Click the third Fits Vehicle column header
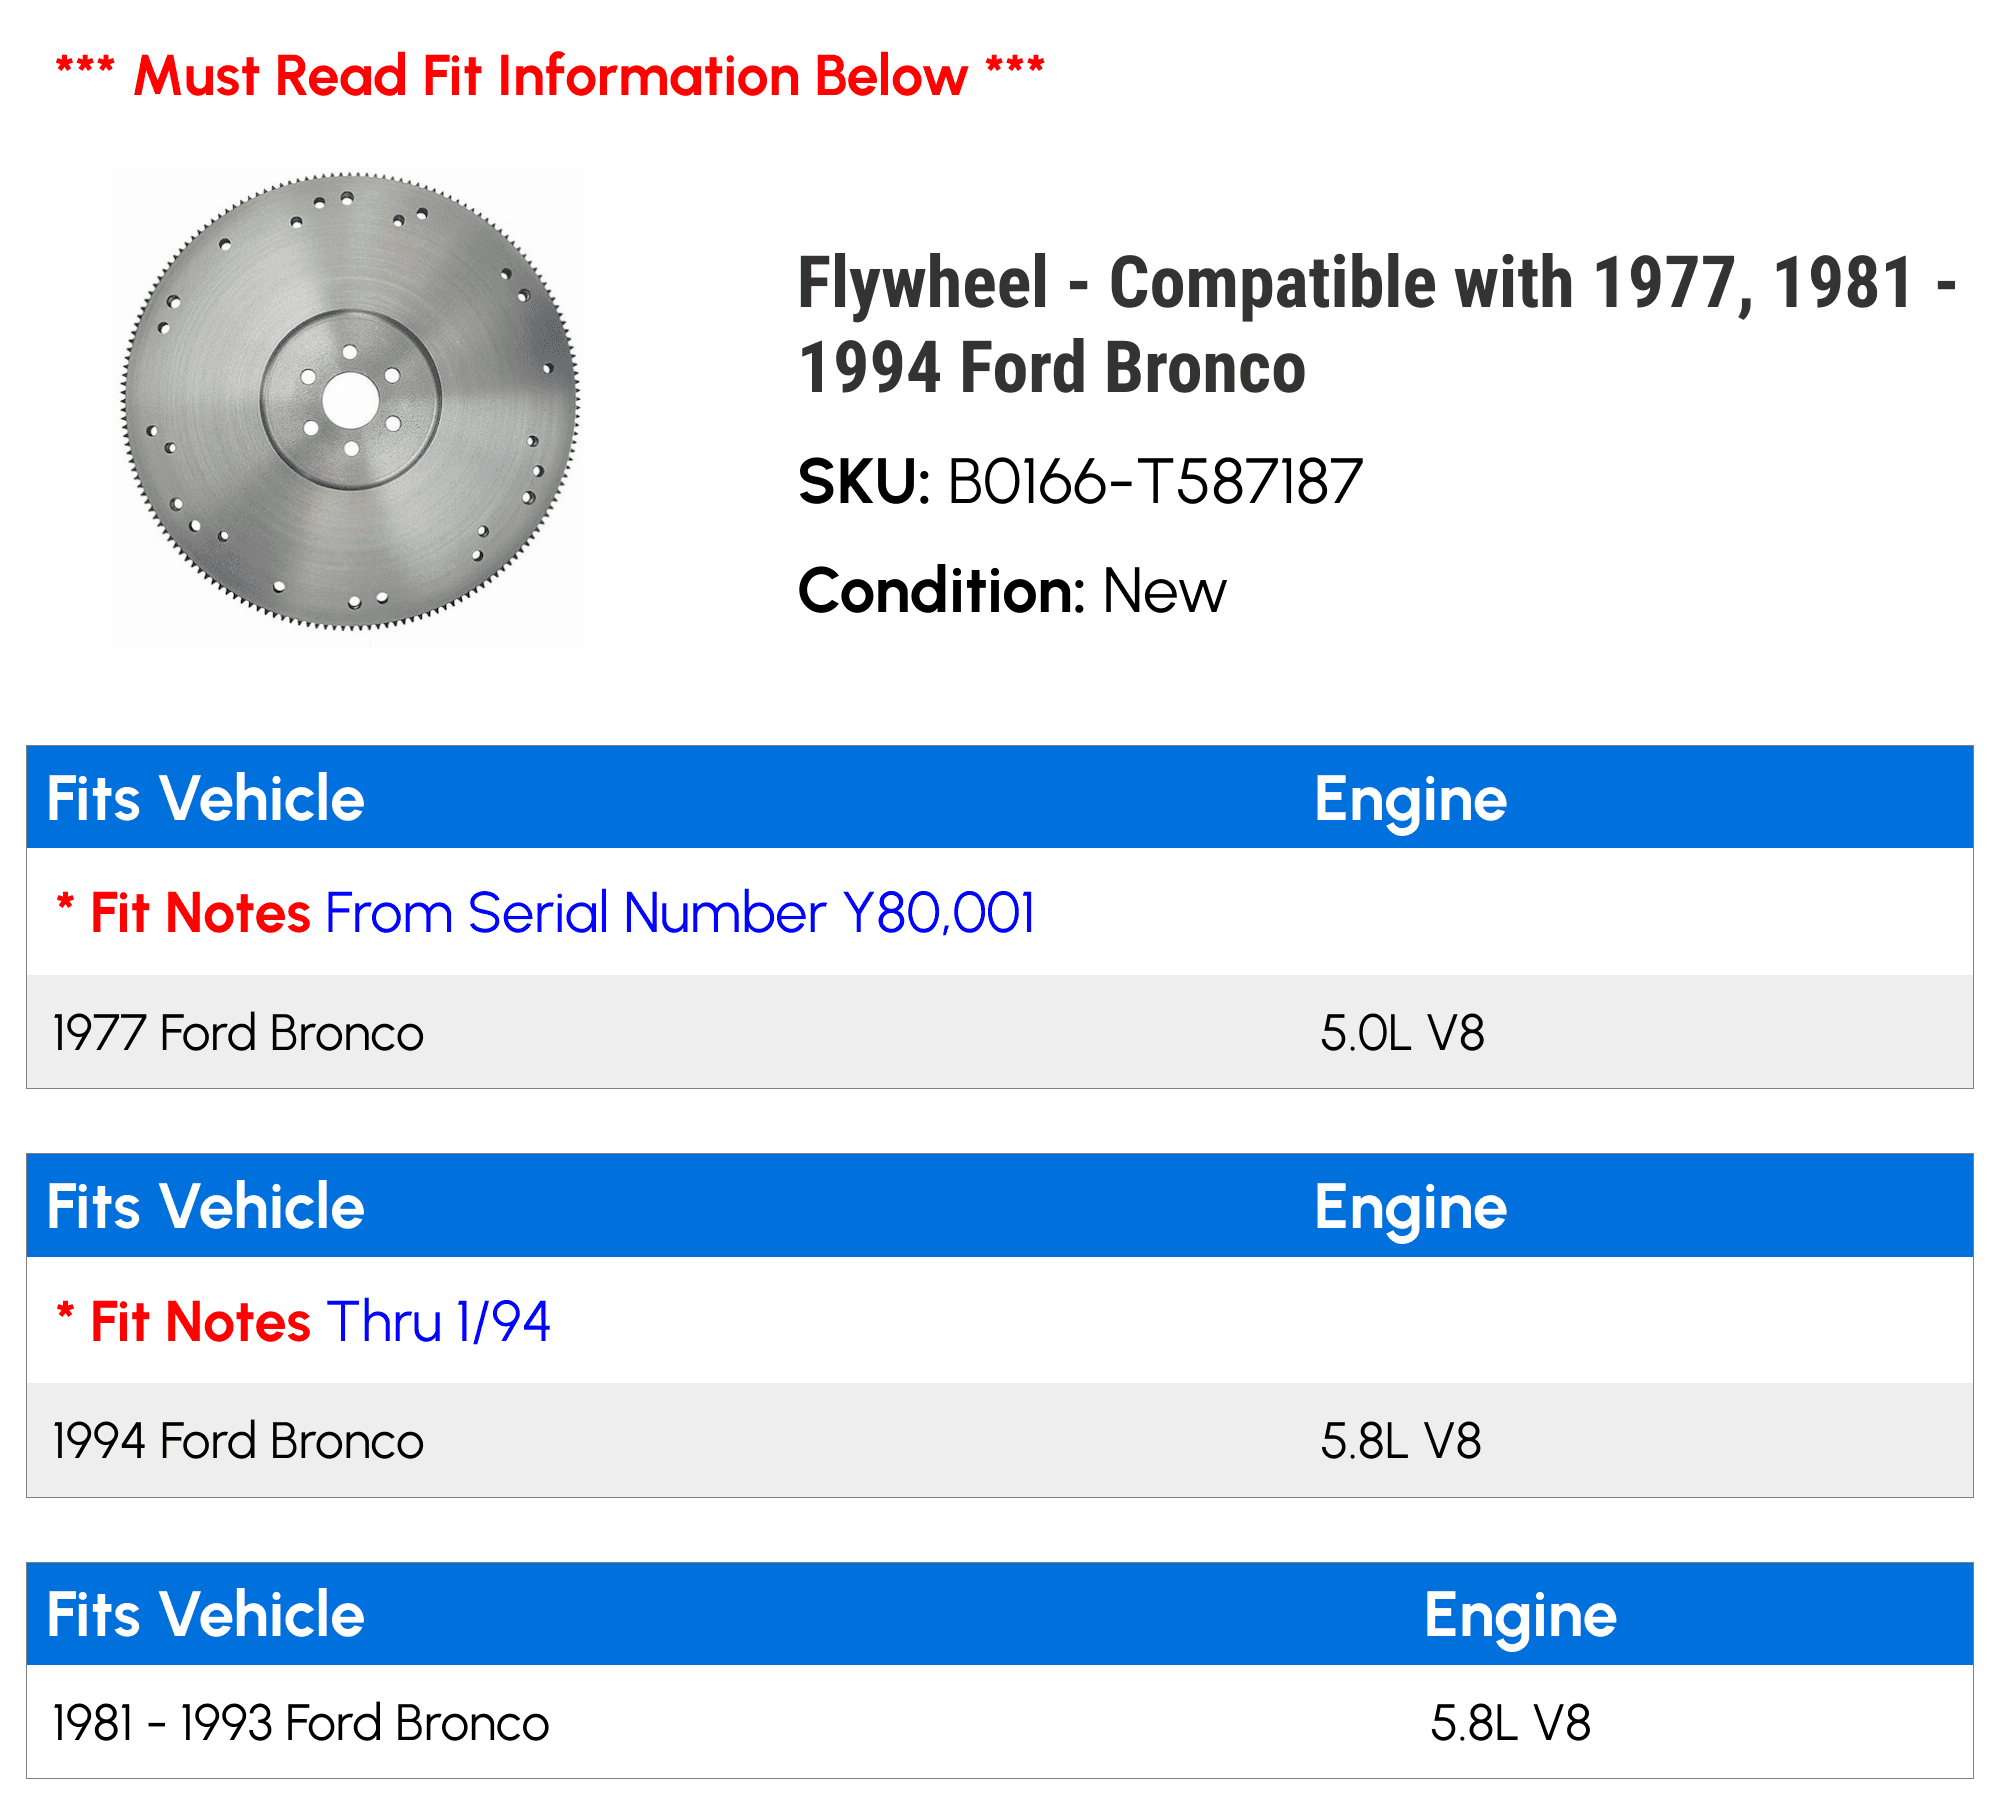Screen dimensions: 2000x1805 point(205,1614)
